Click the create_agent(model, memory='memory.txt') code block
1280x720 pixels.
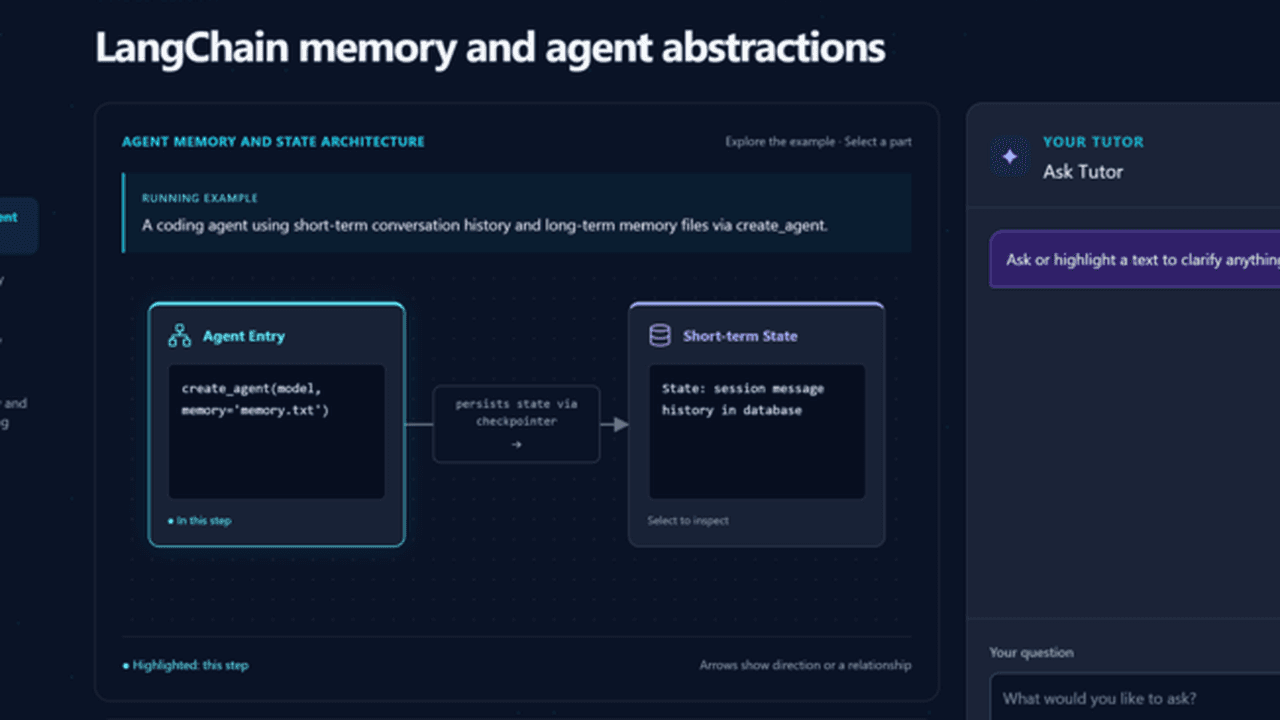point(277,431)
